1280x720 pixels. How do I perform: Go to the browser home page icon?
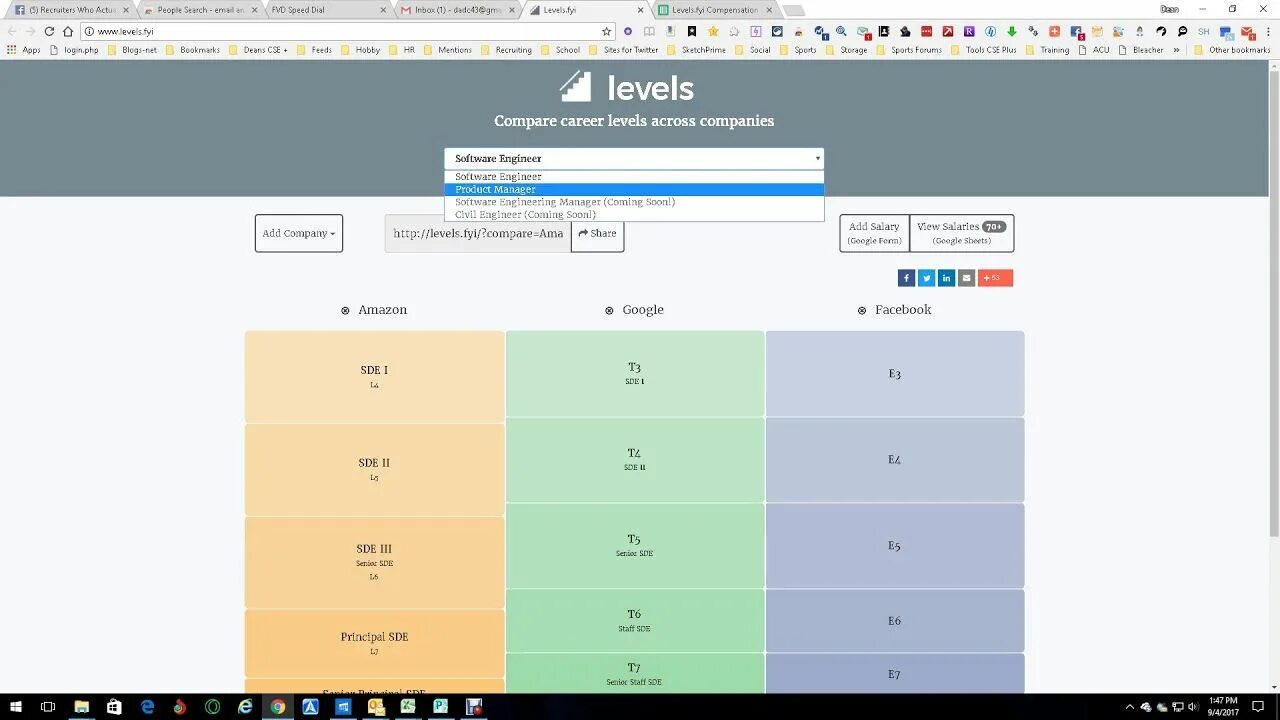pos(68,31)
